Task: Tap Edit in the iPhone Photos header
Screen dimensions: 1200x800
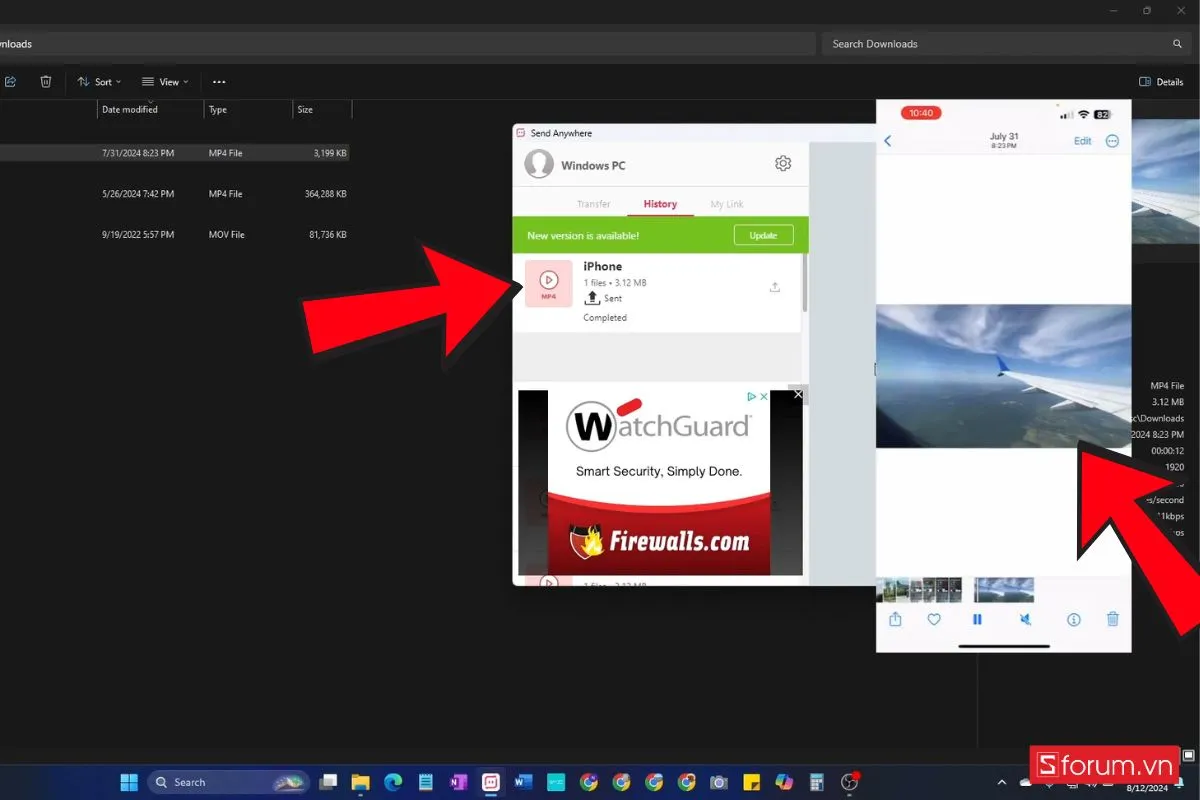Action: tap(1082, 141)
